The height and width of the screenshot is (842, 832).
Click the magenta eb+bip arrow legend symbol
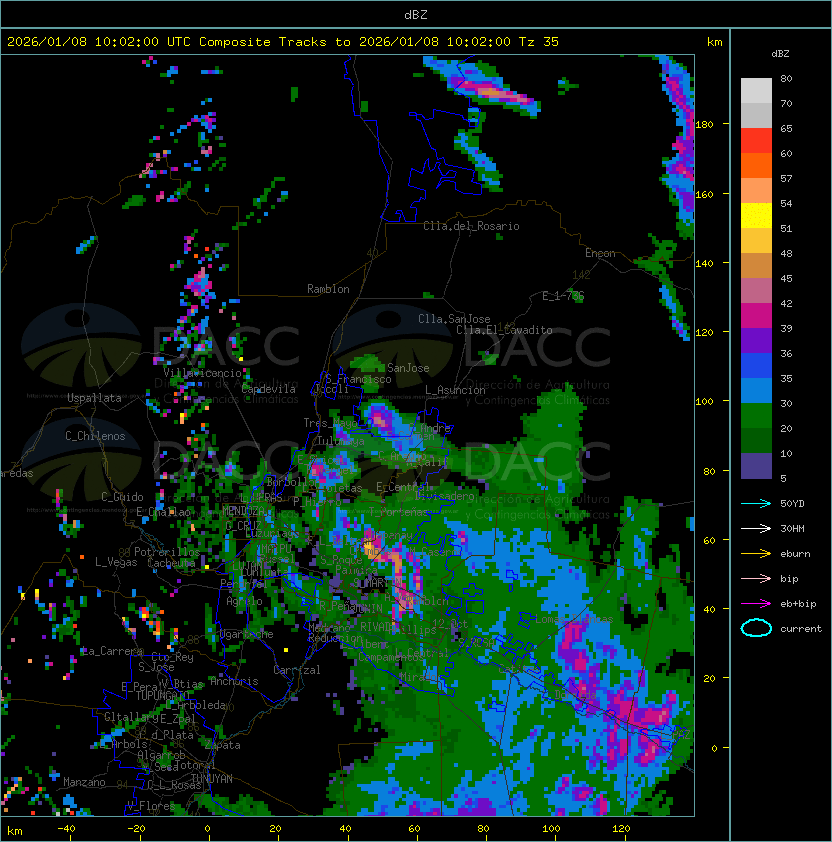[x=756, y=604]
